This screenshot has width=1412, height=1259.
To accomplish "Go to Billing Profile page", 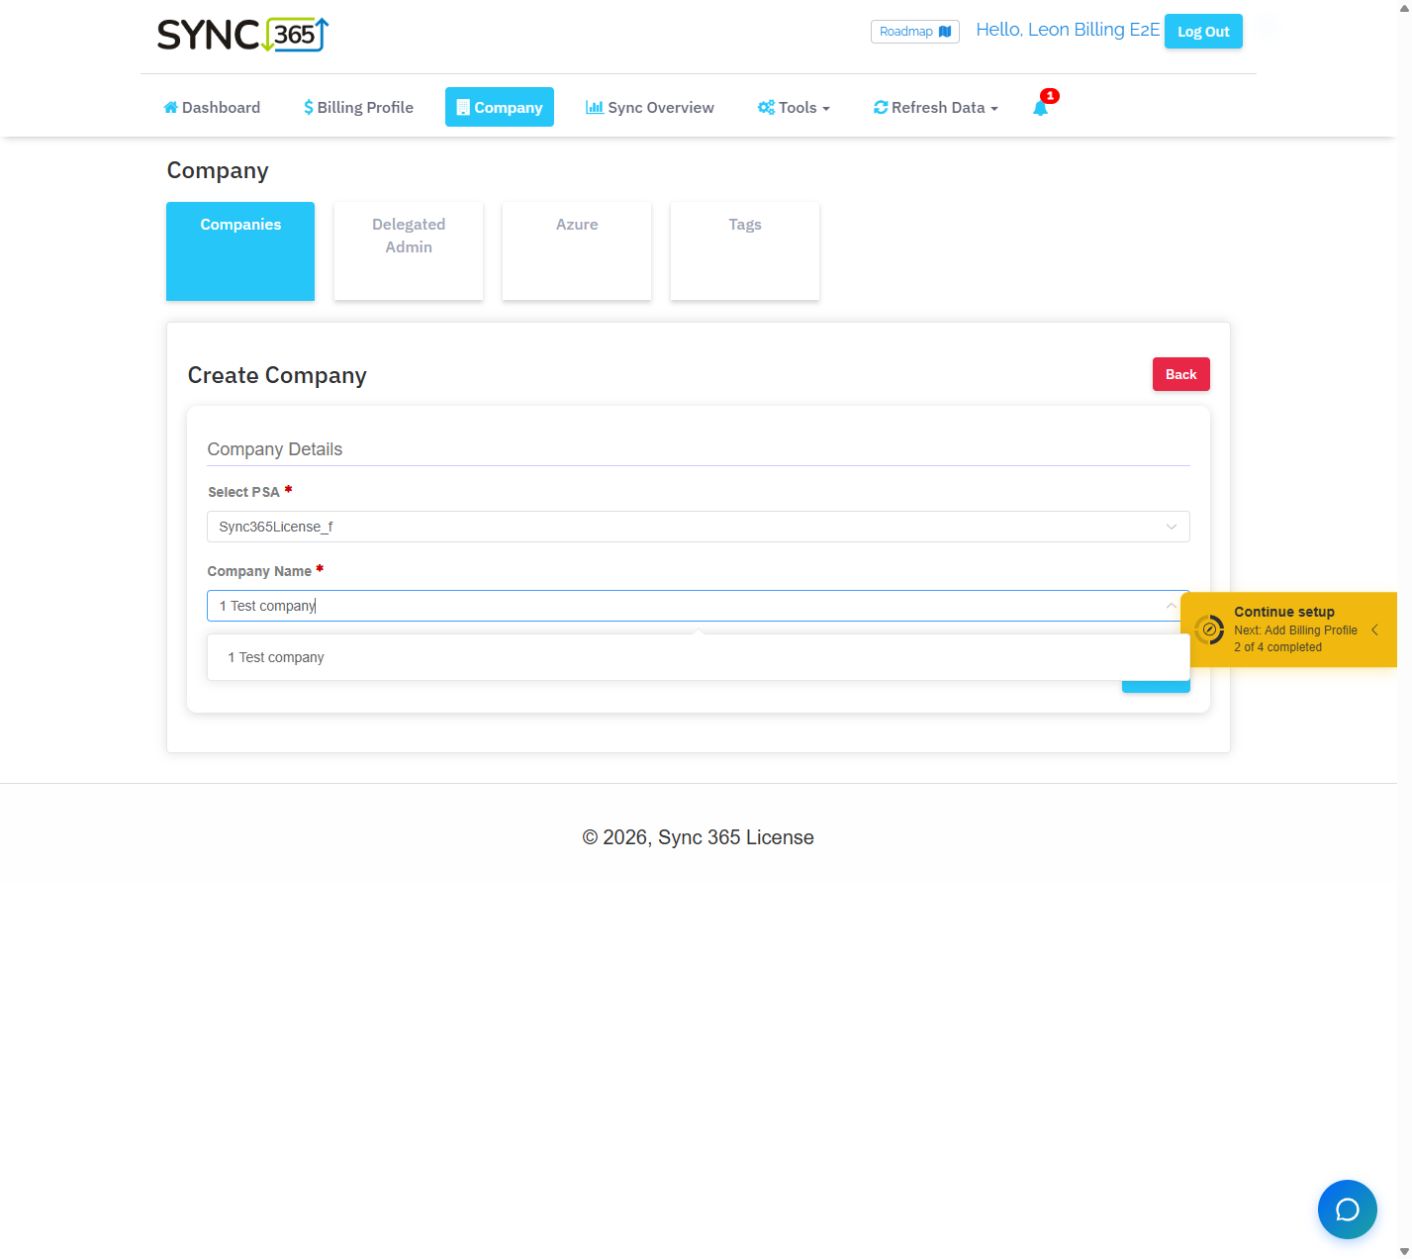I will coord(358,107).
